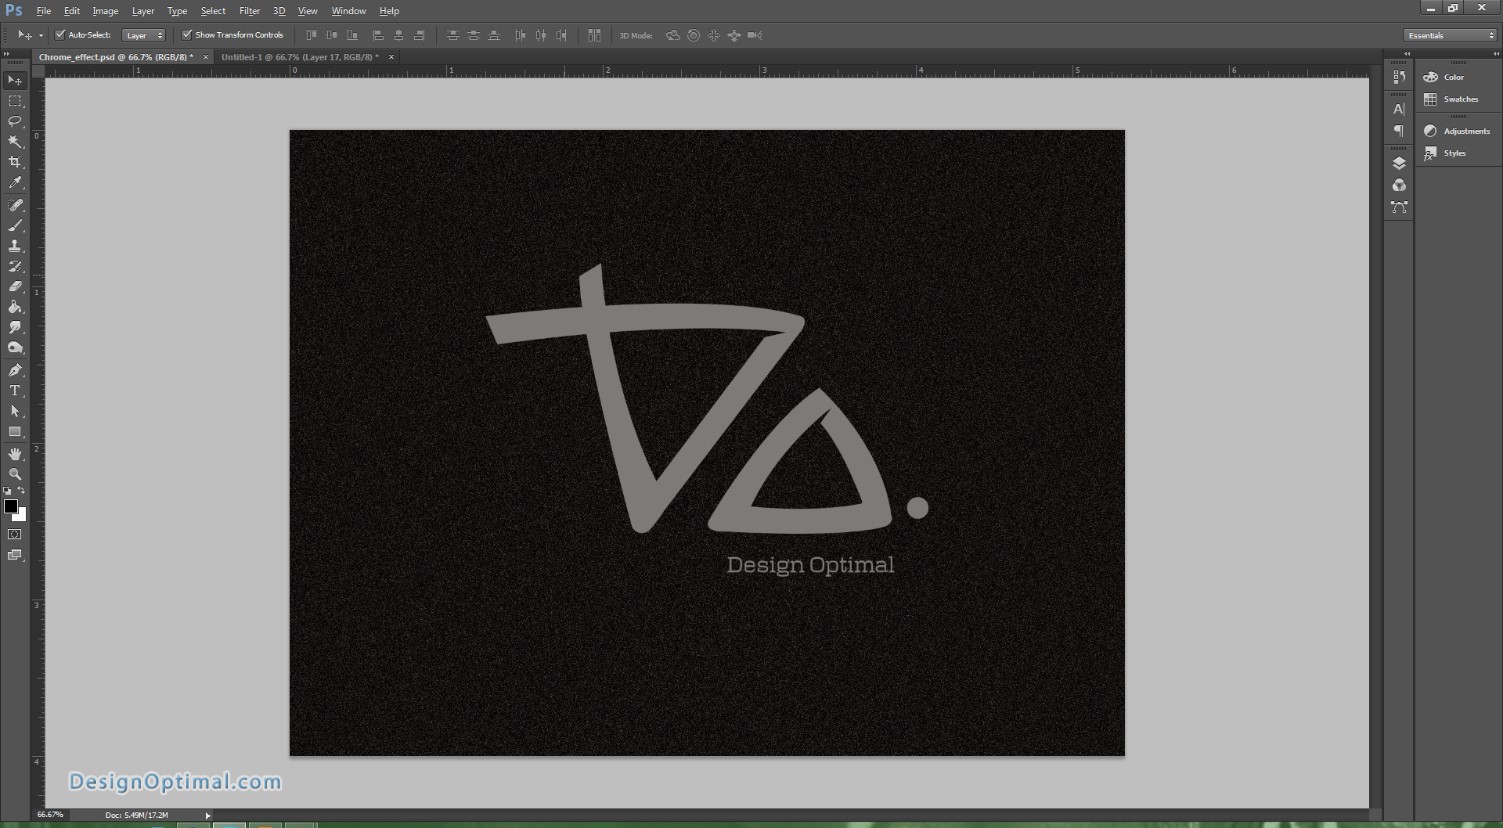Viewport: 1503px width, 828px height.
Task: Activate the Eraser tool
Action: [15, 287]
